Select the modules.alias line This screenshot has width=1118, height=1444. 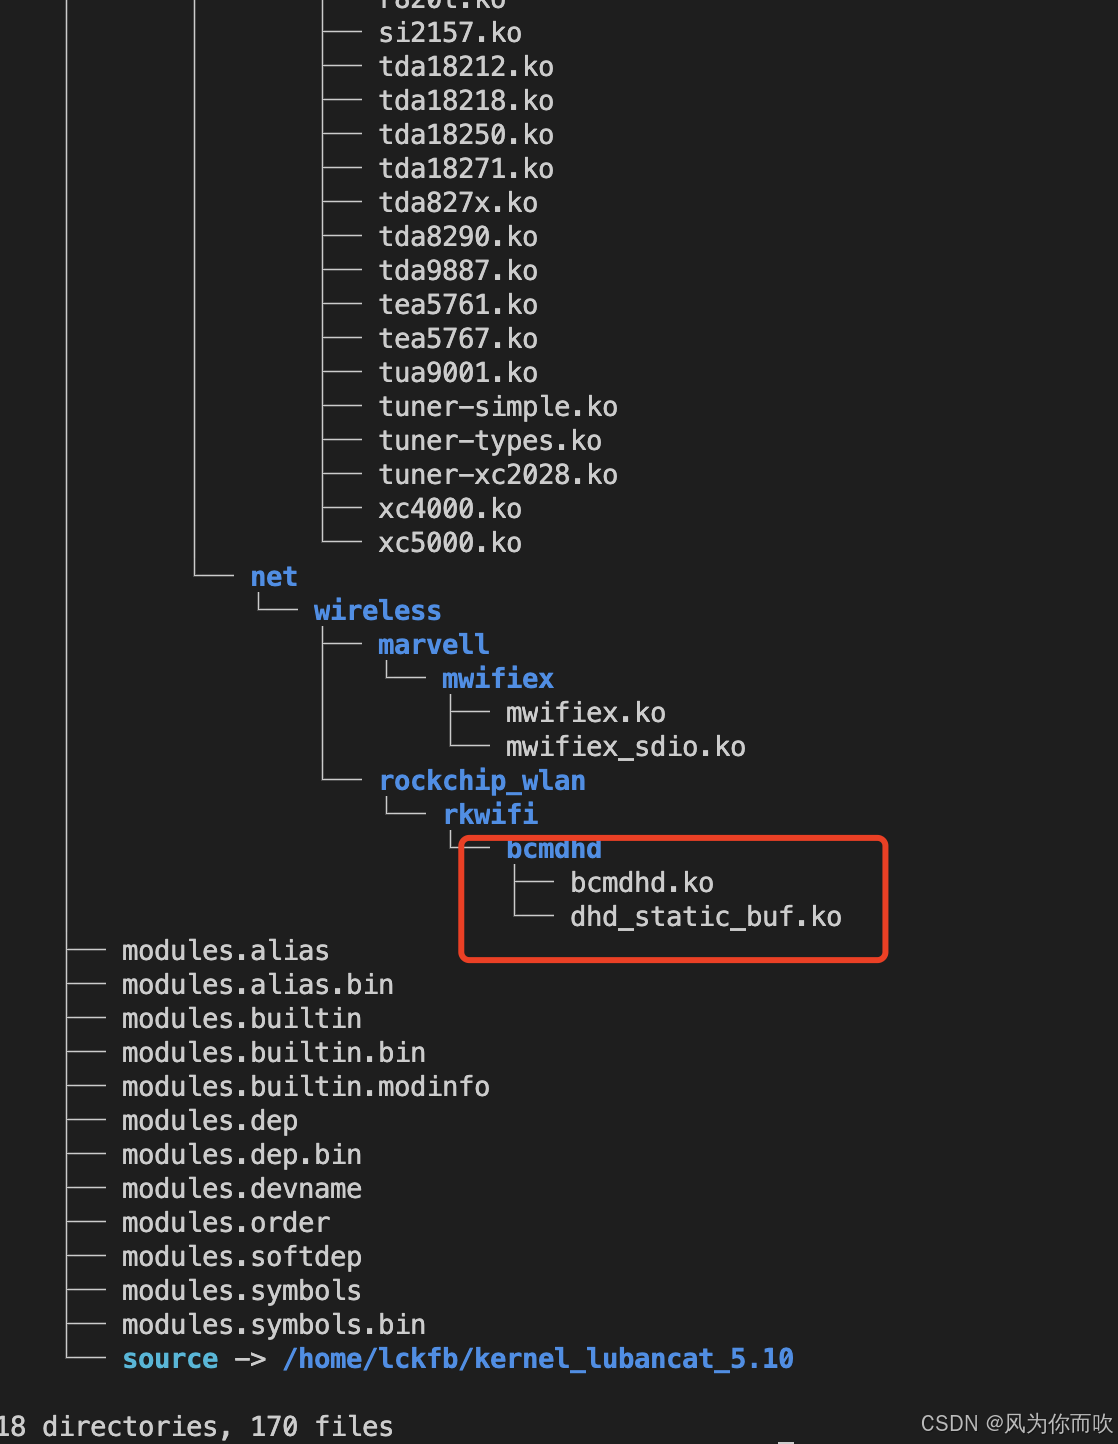coord(225,951)
